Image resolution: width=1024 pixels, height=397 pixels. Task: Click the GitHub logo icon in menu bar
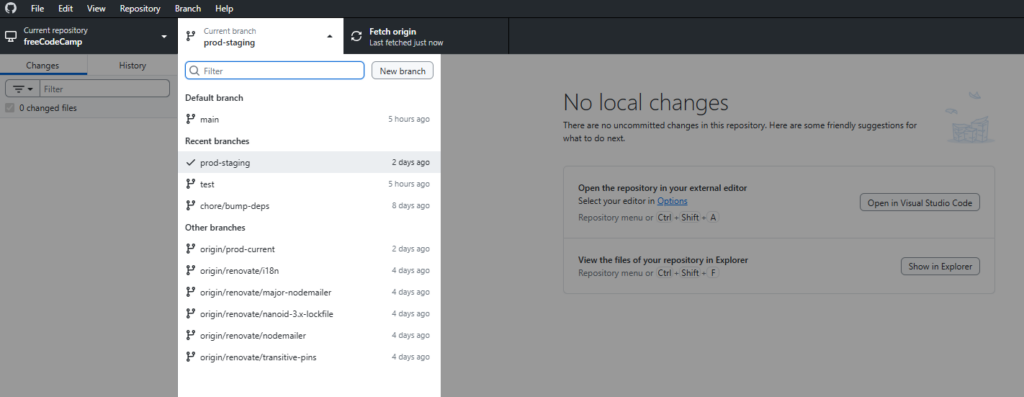click(10, 8)
